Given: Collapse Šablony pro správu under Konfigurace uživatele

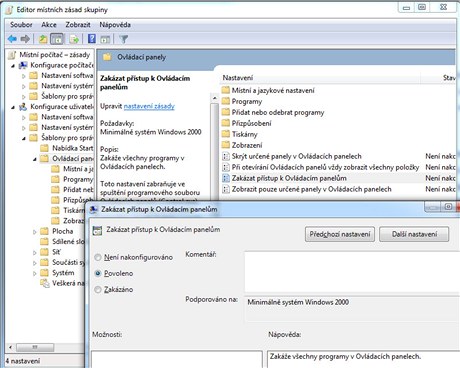Looking at the screenshot, I should pos(24,138).
